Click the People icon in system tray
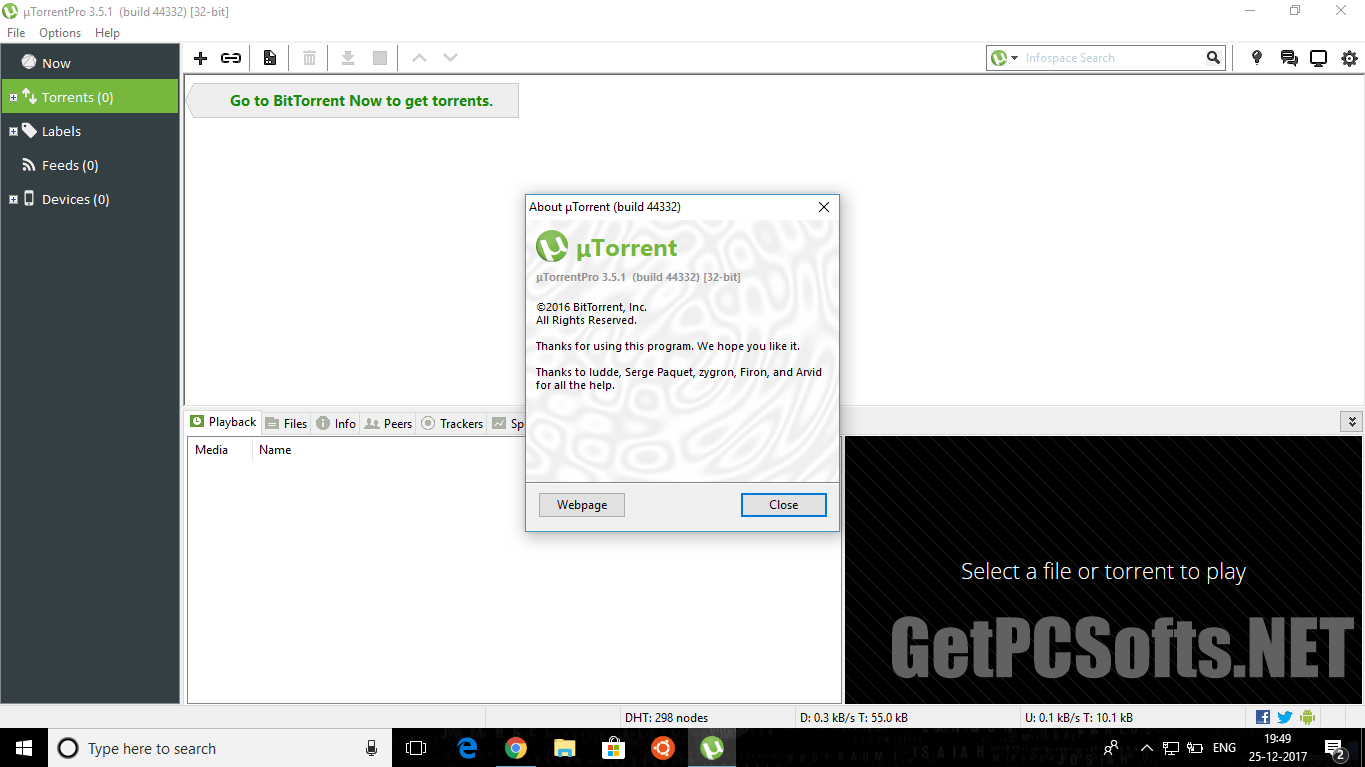The height and width of the screenshot is (767, 1365). pos(1111,748)
